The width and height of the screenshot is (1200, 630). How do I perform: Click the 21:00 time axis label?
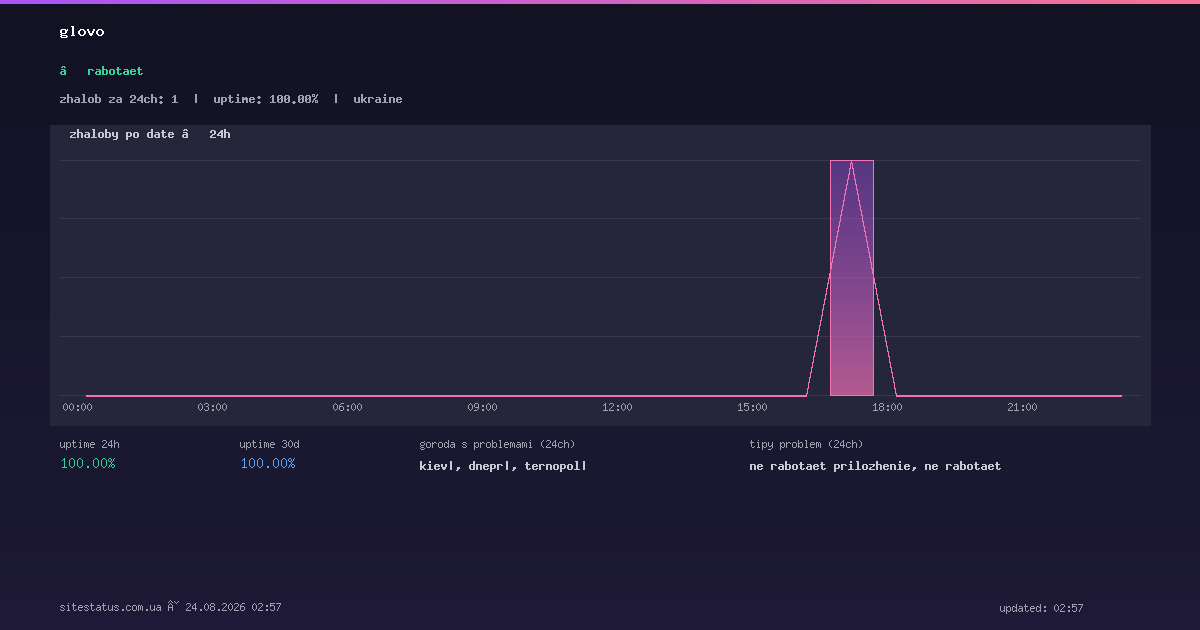1022,407
